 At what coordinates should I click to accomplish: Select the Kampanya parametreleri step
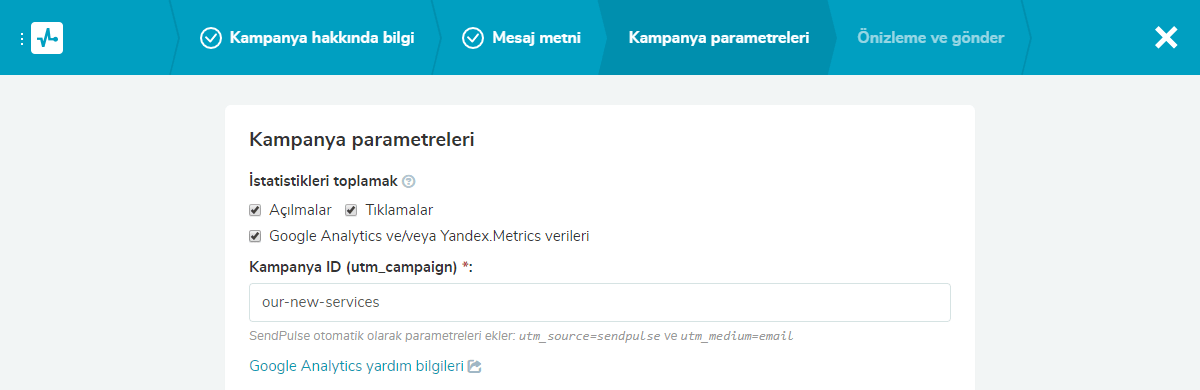coord(719,38)
